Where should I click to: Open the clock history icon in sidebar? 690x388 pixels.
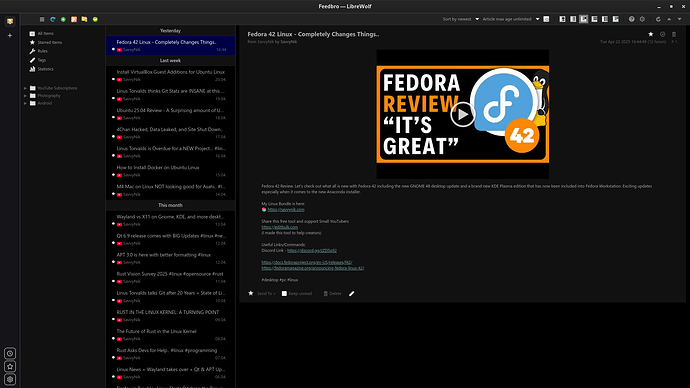tap(10, 353)
